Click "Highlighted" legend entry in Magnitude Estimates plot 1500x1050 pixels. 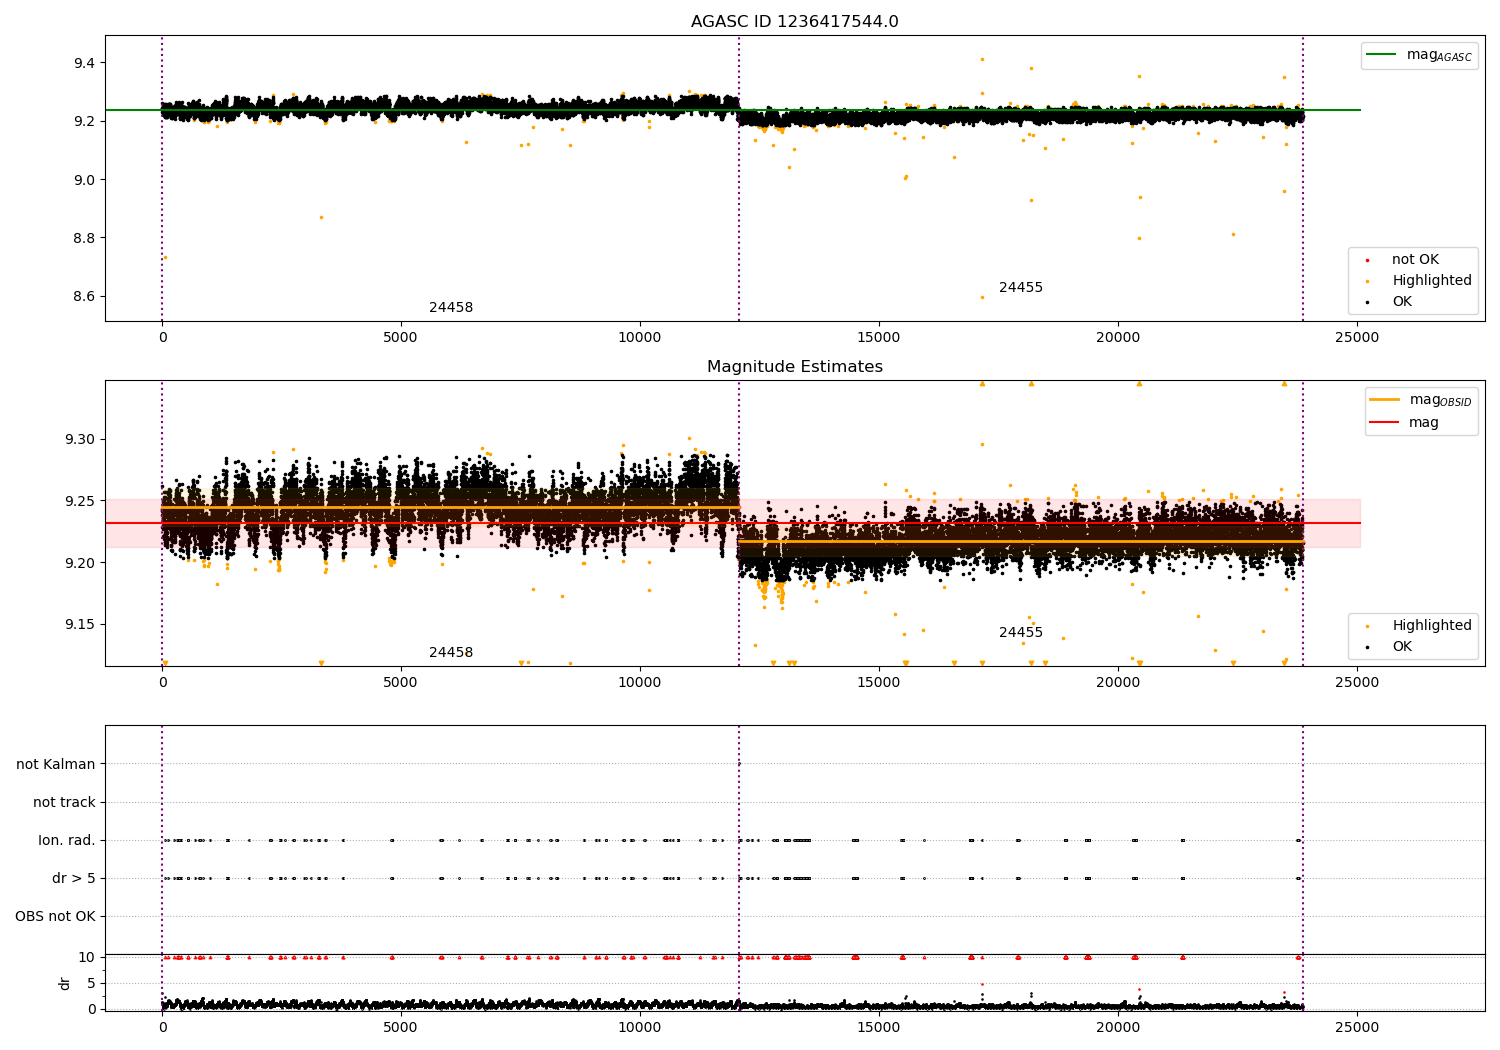(1432, 626)
